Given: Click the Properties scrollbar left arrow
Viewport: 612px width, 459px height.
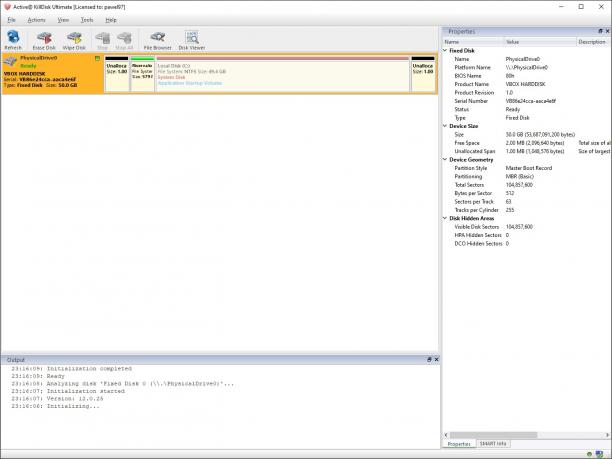Looking at the screenshot, I should tap(446, 435).
